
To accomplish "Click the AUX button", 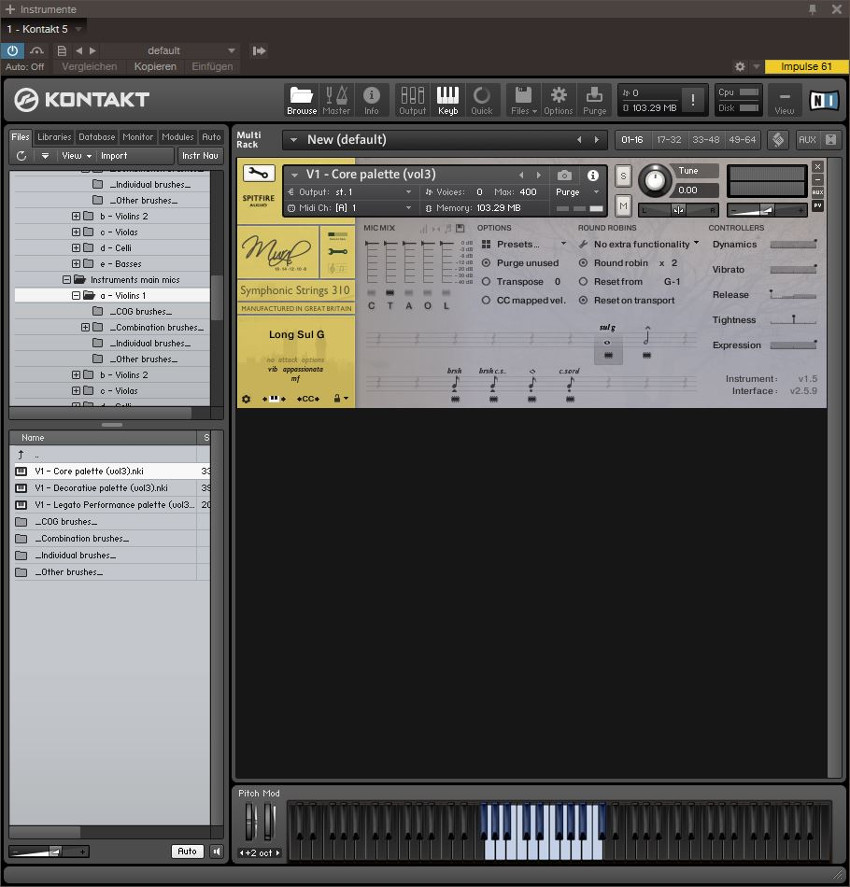I will click(x=807, y=140).
